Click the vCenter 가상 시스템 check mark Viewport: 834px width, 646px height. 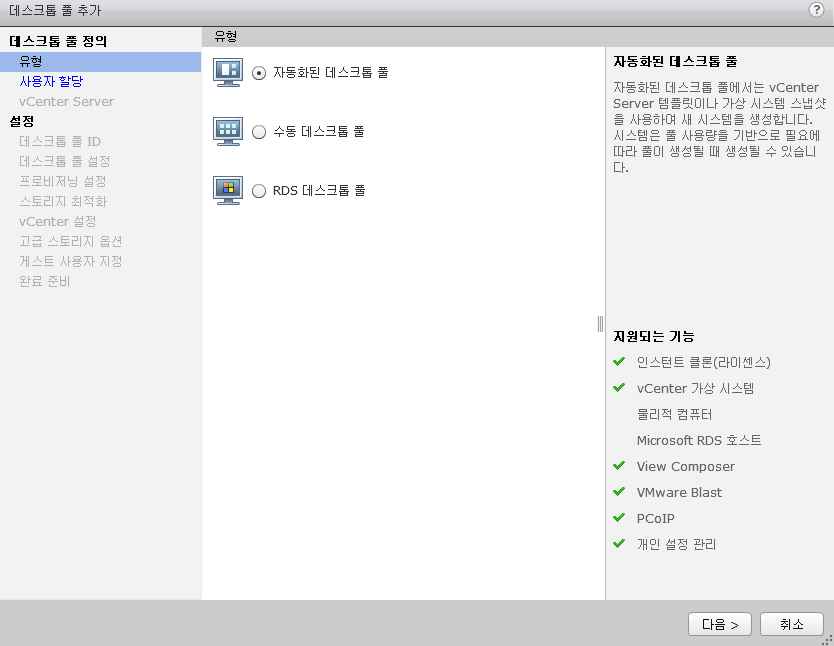(x=619, y=388)
